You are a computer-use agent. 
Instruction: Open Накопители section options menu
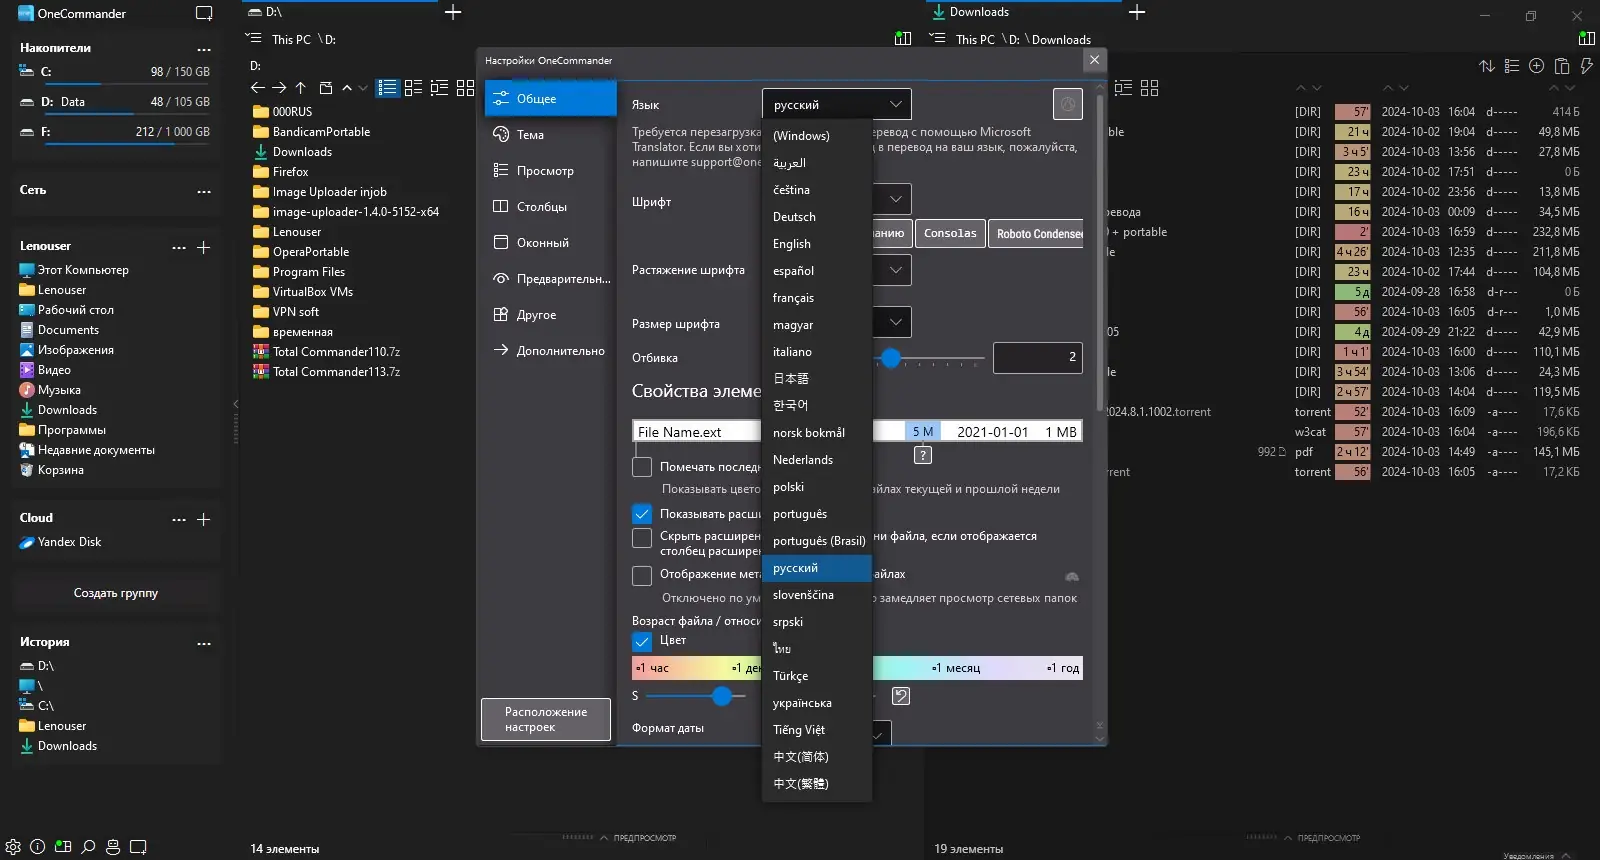click(x=204, y=49)
